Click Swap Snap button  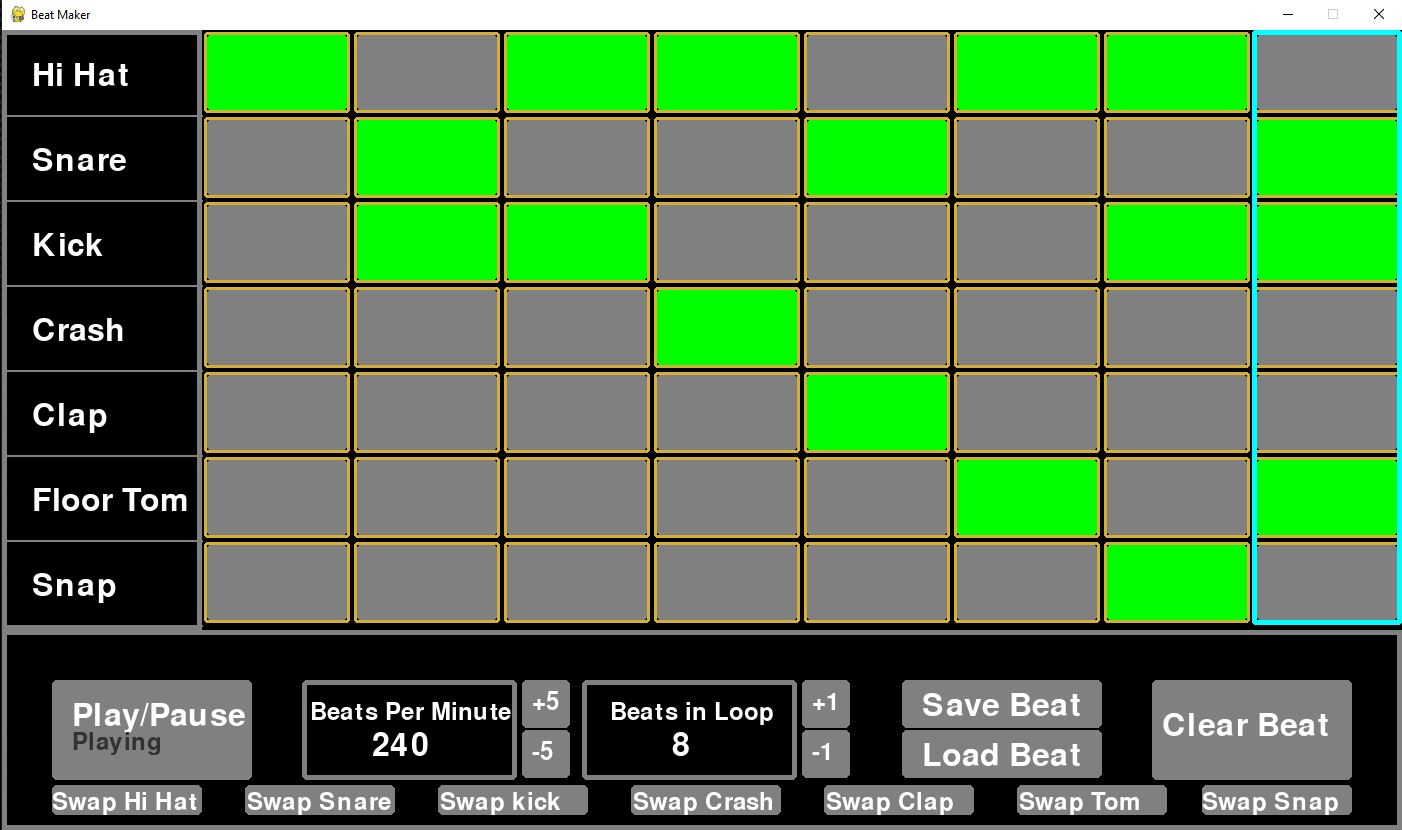(1277, 800)
